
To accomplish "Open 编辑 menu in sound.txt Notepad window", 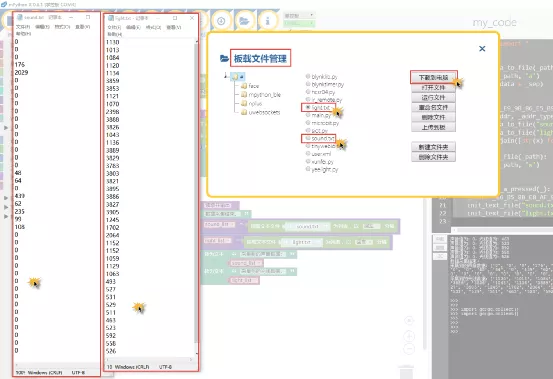I will (x=42, y=27).
